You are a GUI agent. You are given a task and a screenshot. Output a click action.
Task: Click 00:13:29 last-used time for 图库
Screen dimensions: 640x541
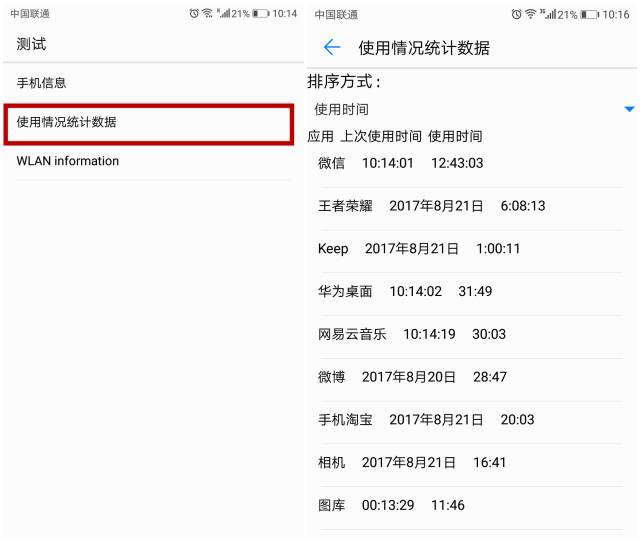tap(388, 505)
